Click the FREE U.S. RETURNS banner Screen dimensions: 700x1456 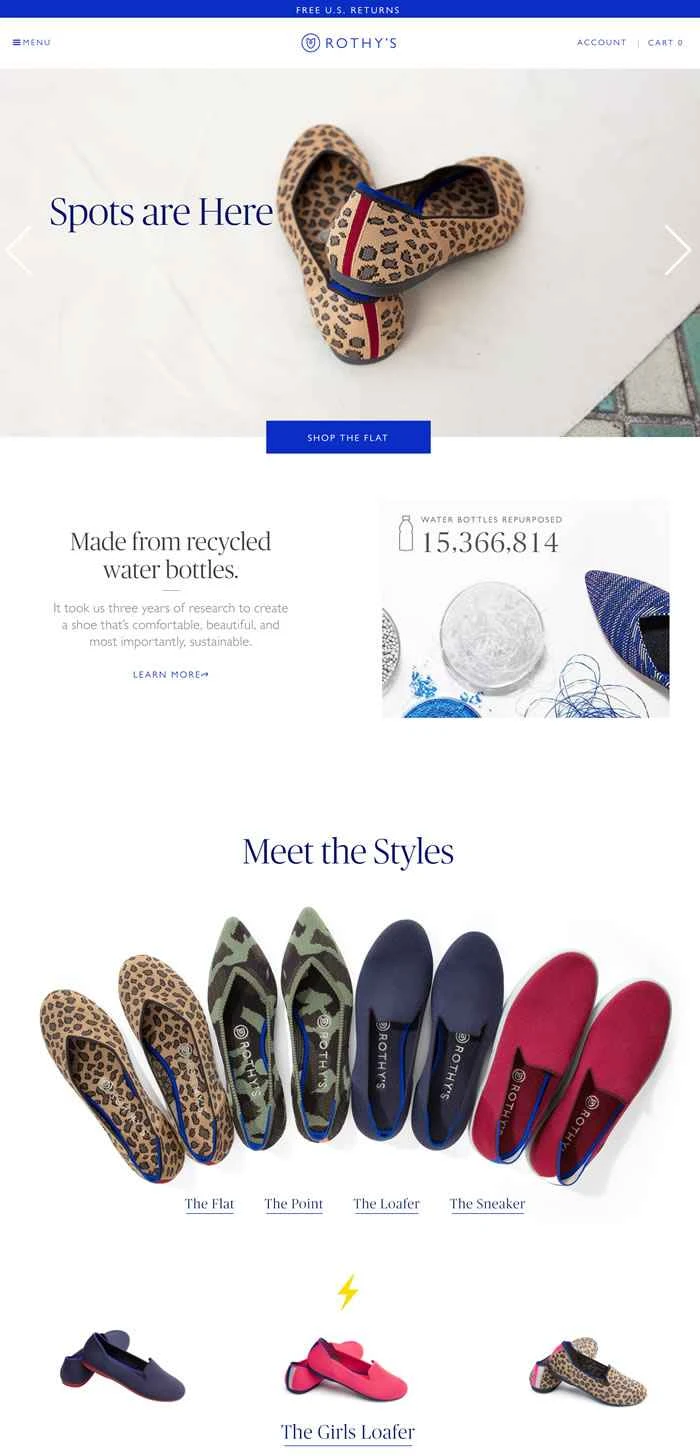(348, 10)
